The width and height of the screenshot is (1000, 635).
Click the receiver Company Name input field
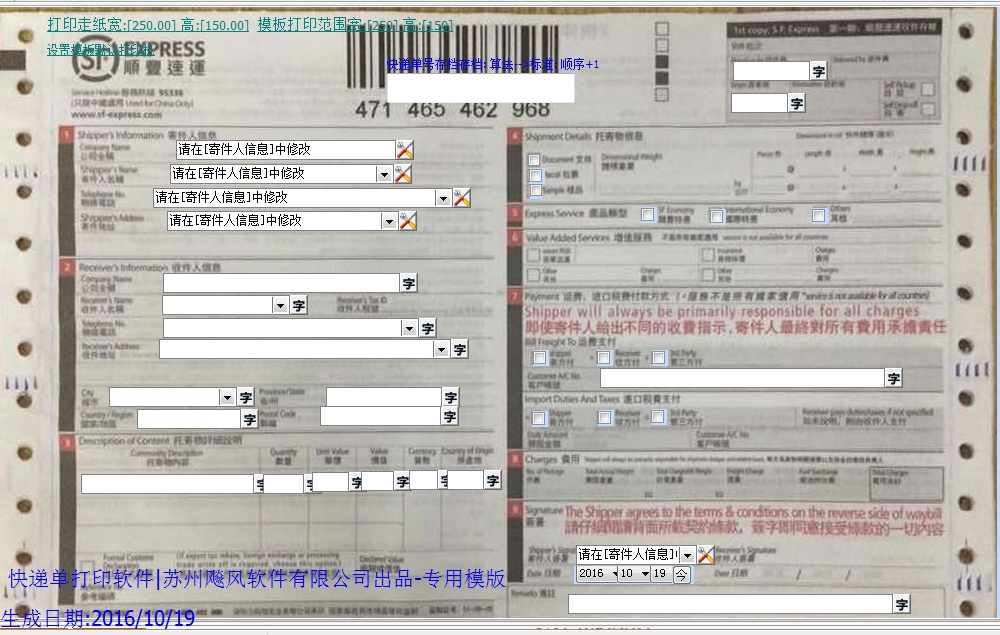coord(281,283)
